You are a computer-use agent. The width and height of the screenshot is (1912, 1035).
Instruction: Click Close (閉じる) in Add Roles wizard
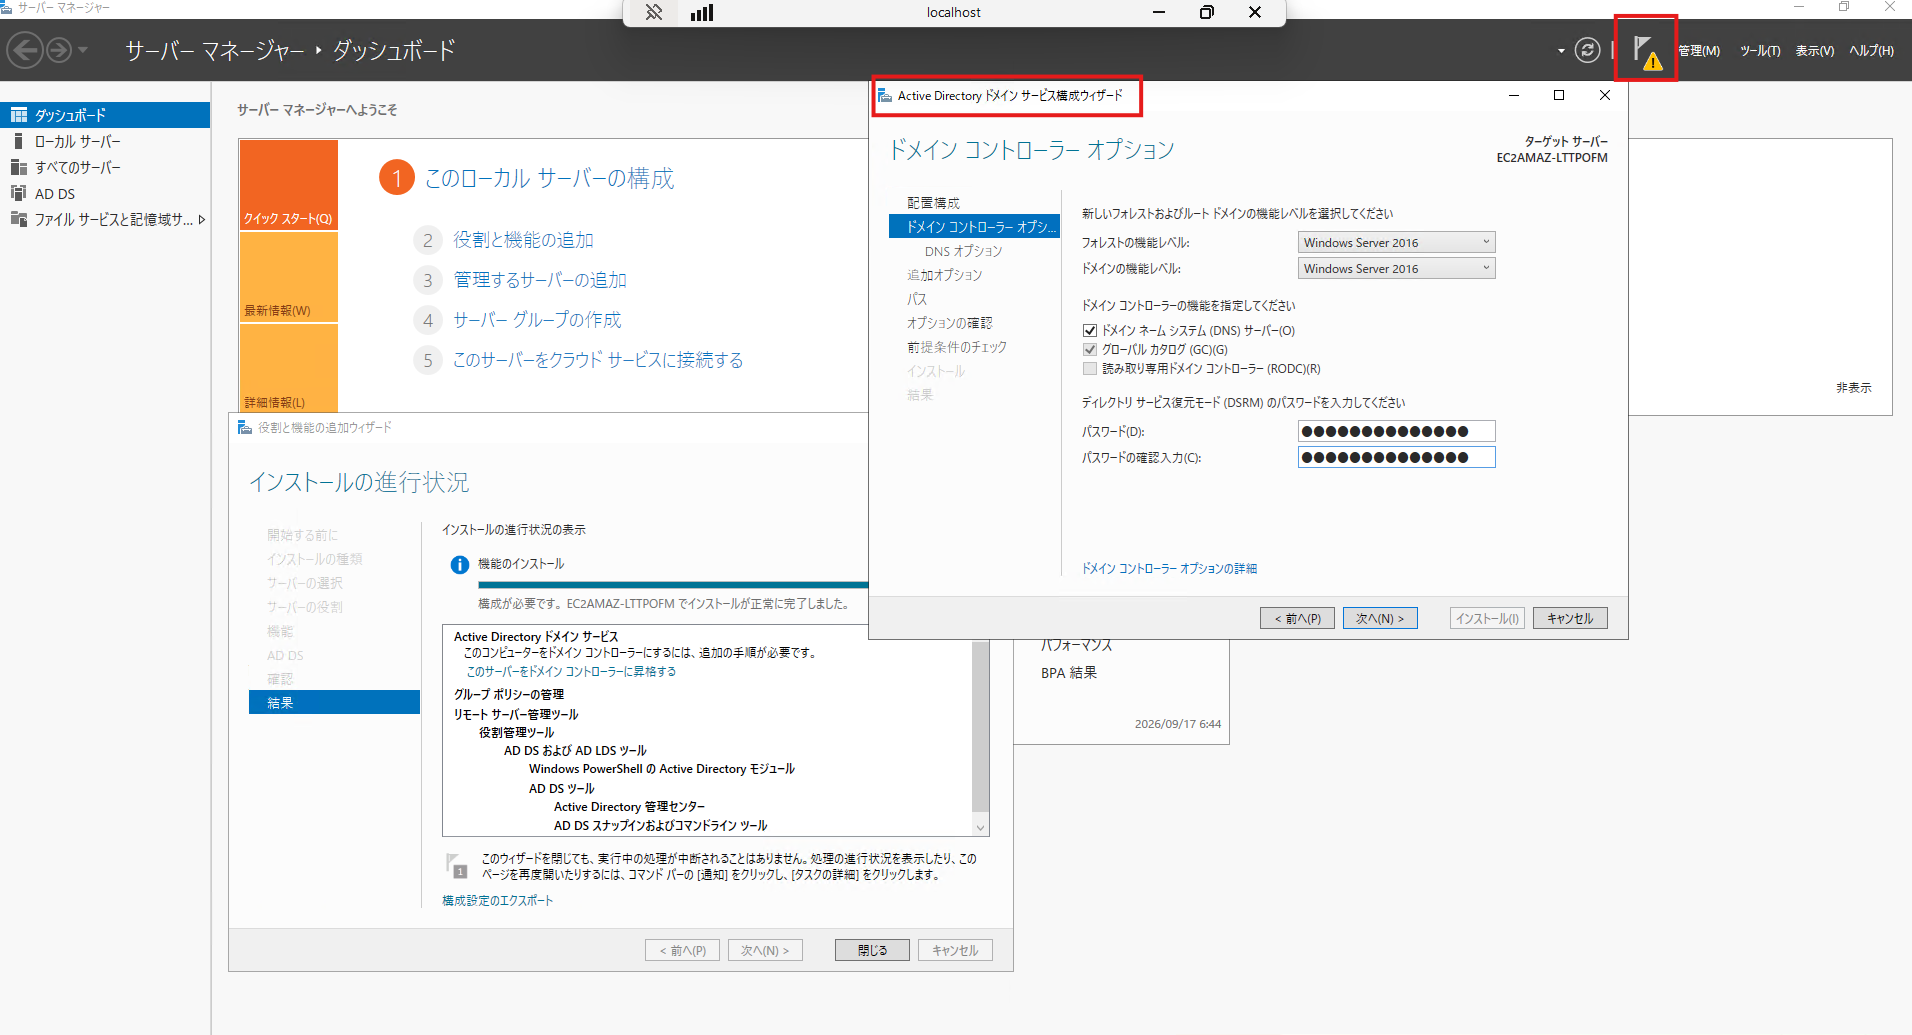tap(872, 951)
